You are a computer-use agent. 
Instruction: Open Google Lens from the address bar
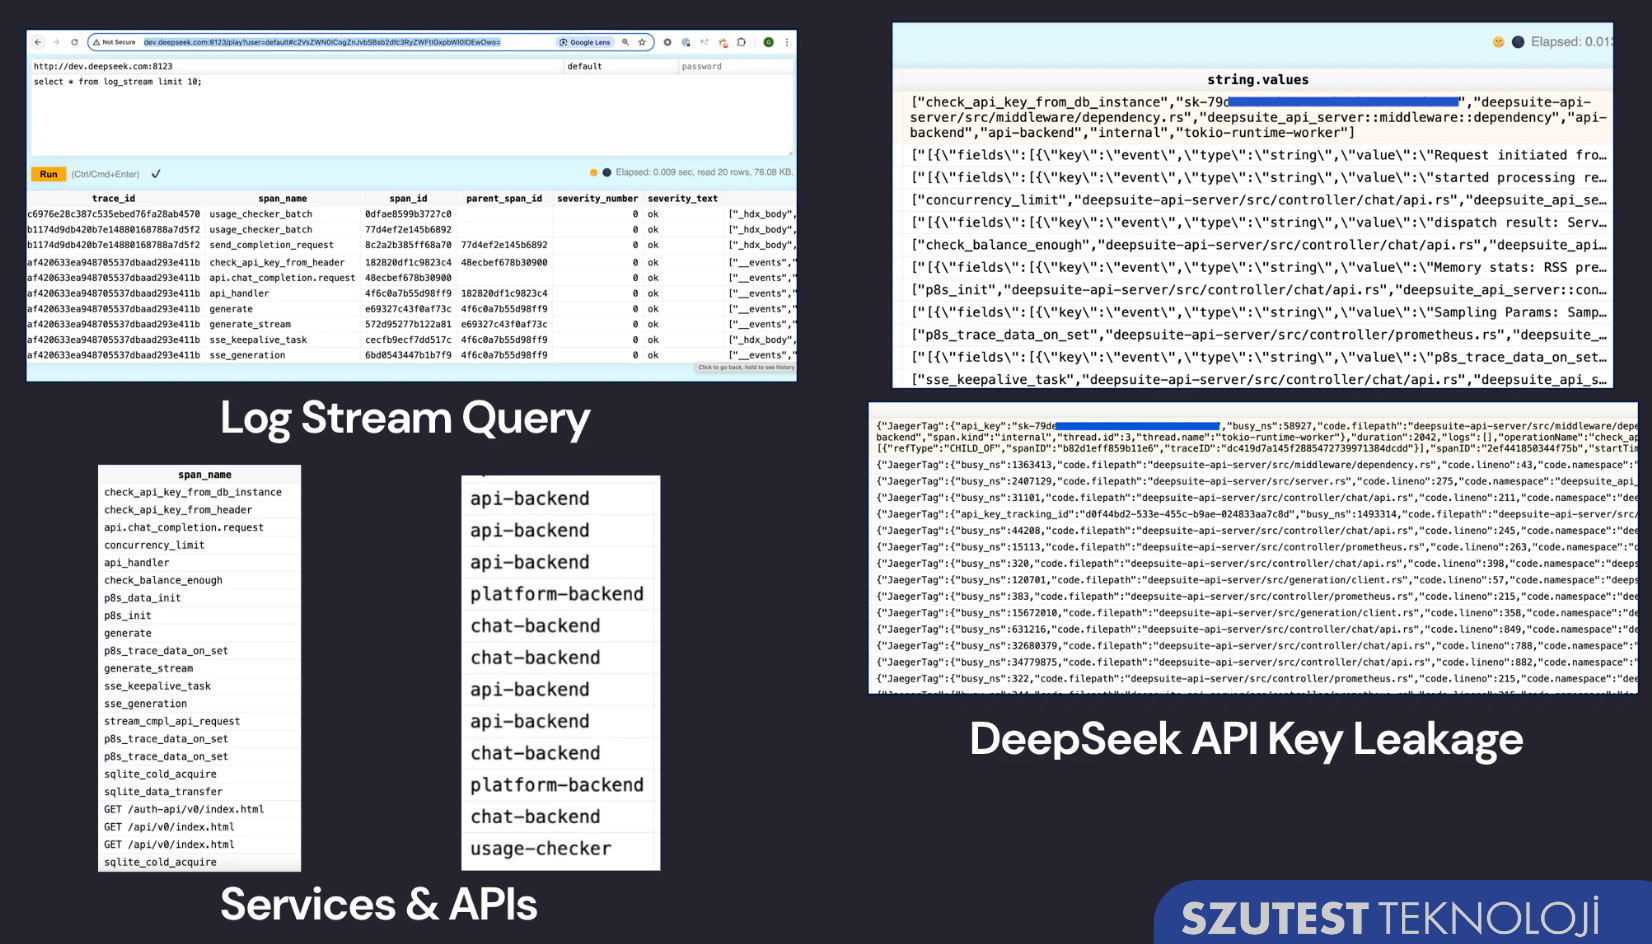585,42
